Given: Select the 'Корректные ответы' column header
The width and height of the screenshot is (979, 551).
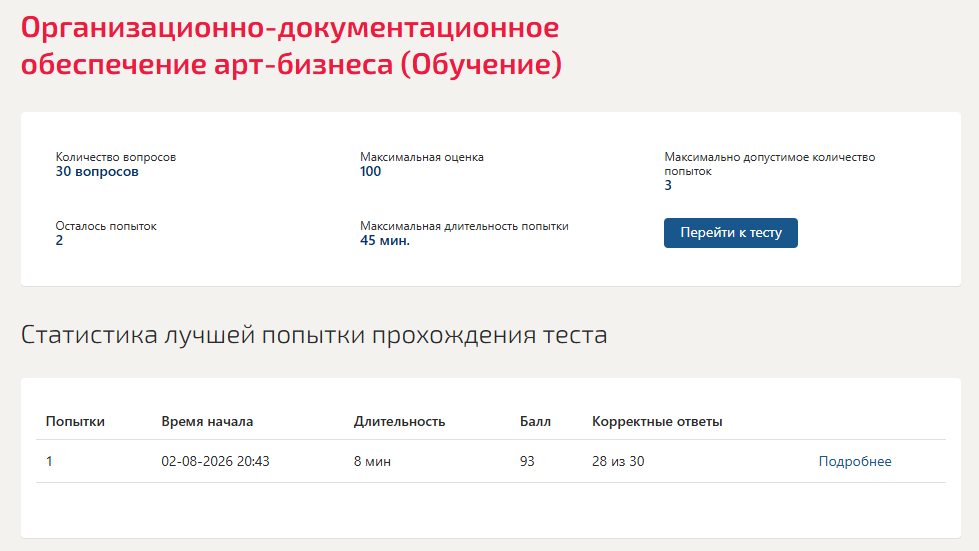Looking at the screenshot, I should pyautogui.click(x=657, y=421).
